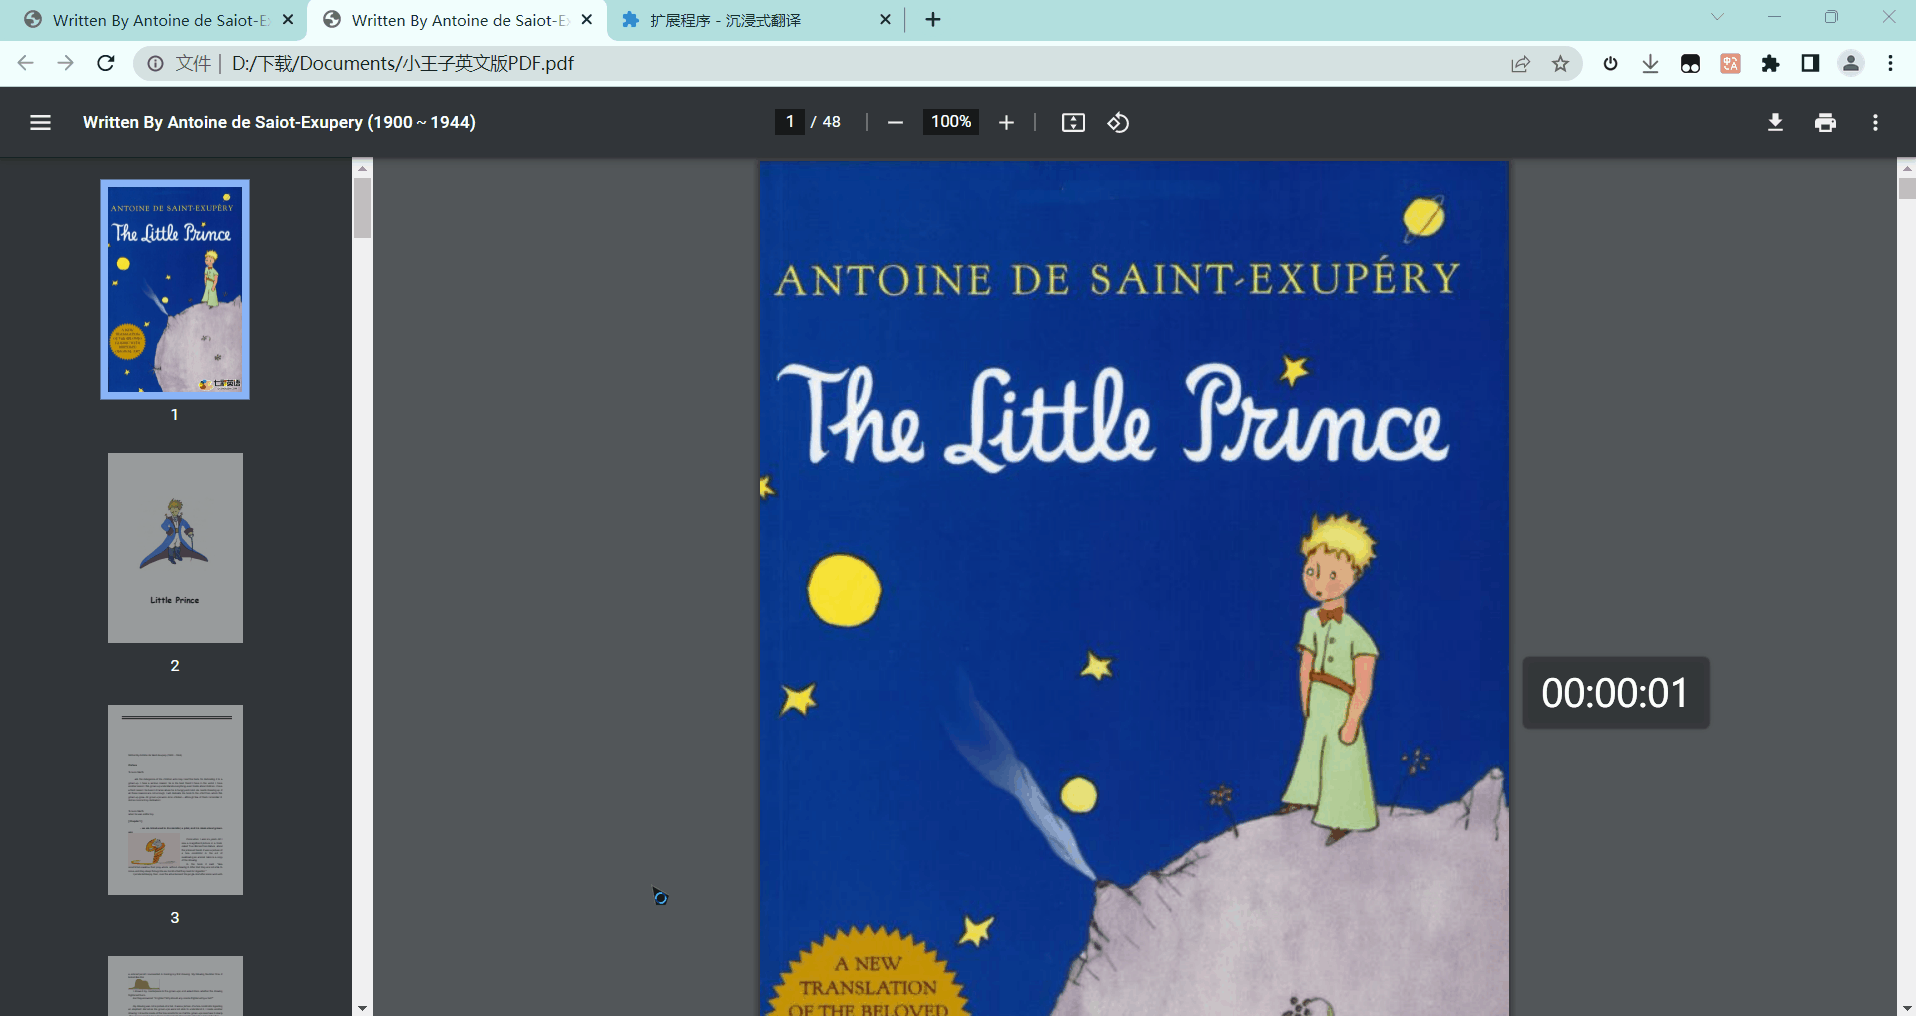Select the second Written By Antoine tab
The image size is (1916, 1016).
(x=455, y=20)
